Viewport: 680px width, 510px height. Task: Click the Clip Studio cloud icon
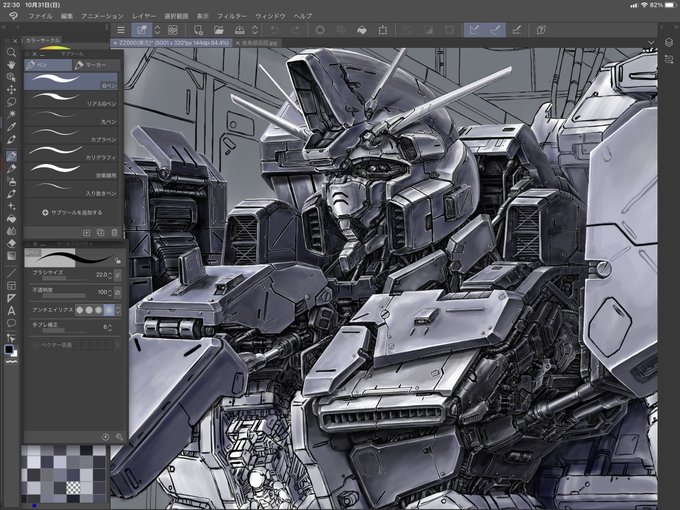173,30
